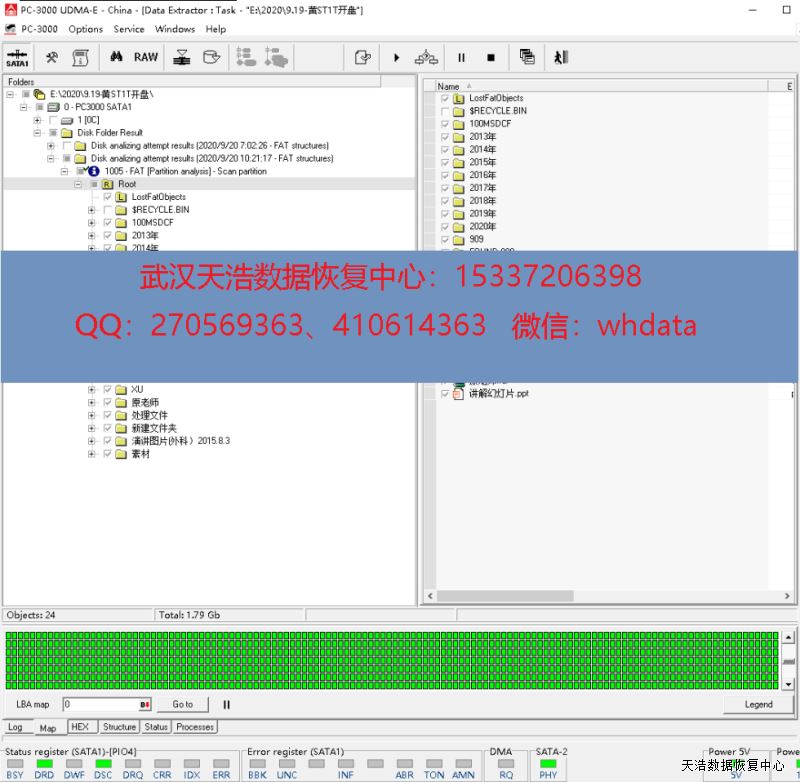Expand the 100MSDCF folder in tree
Screen dimensions: 800x782
pos(92,223)
